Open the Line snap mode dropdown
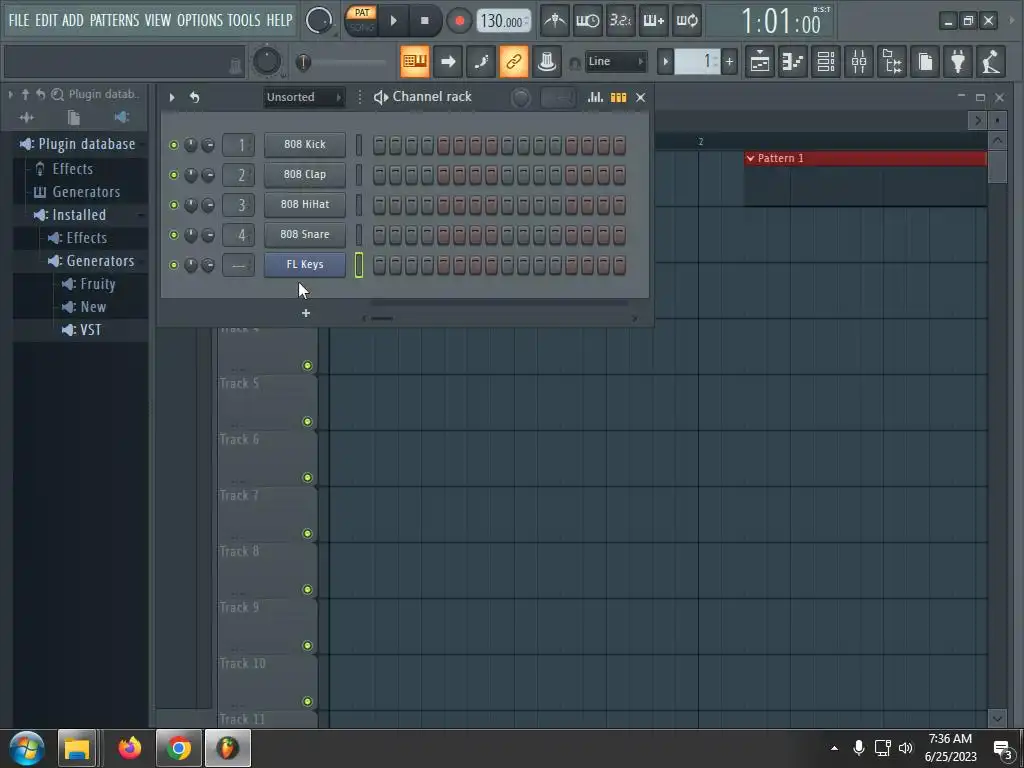This screenshot has height=768, width=1024. (x=615, y=61)
